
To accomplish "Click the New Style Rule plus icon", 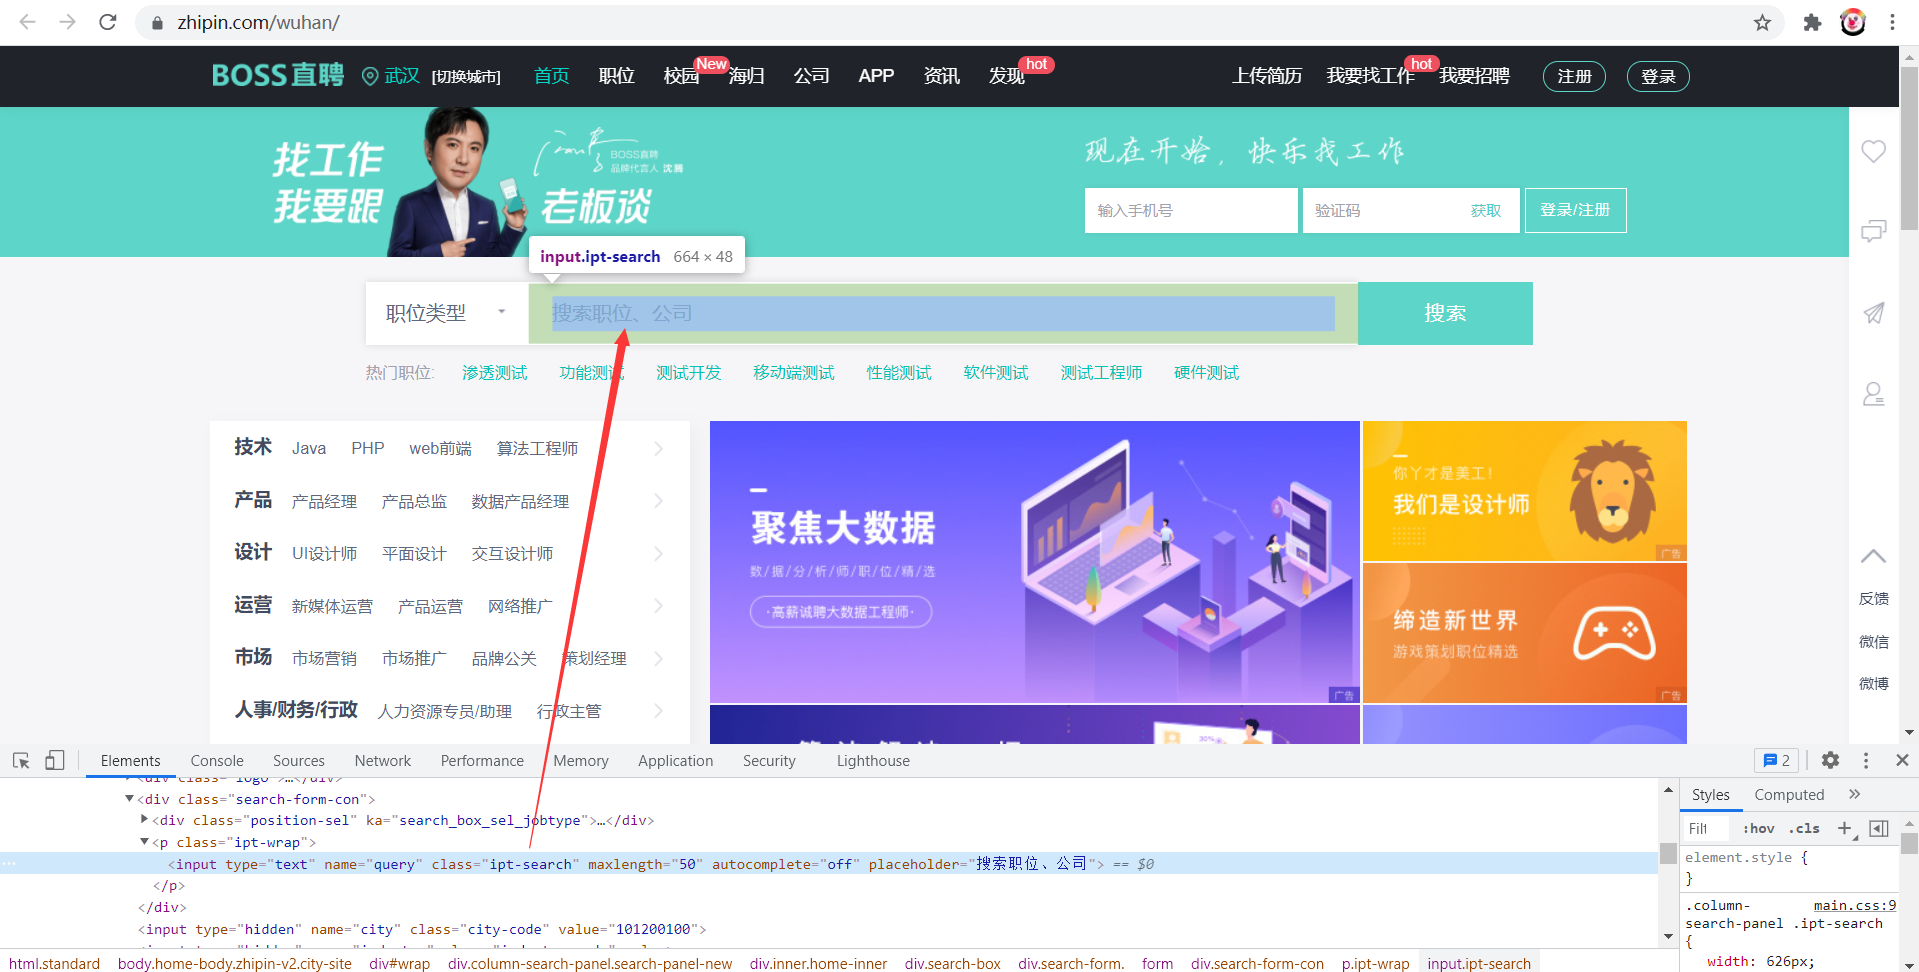I will 1846,828.
